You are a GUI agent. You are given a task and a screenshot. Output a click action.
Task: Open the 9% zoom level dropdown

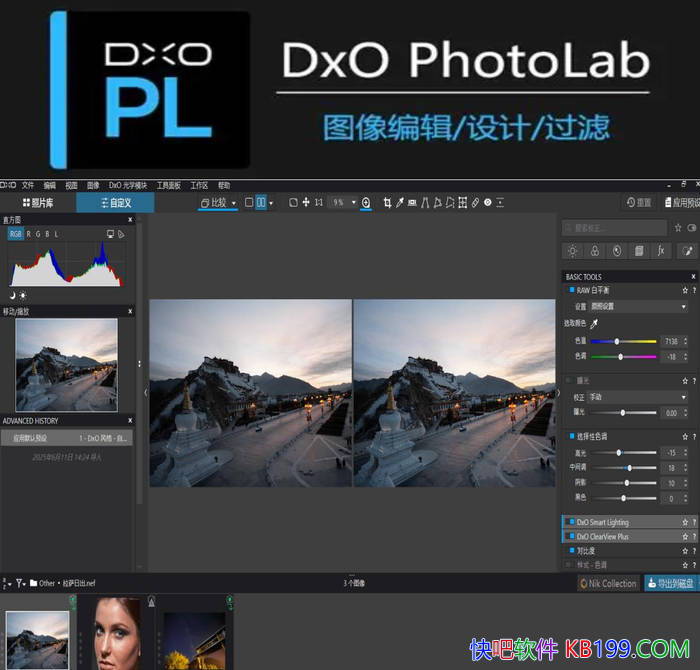pos(354,203)
